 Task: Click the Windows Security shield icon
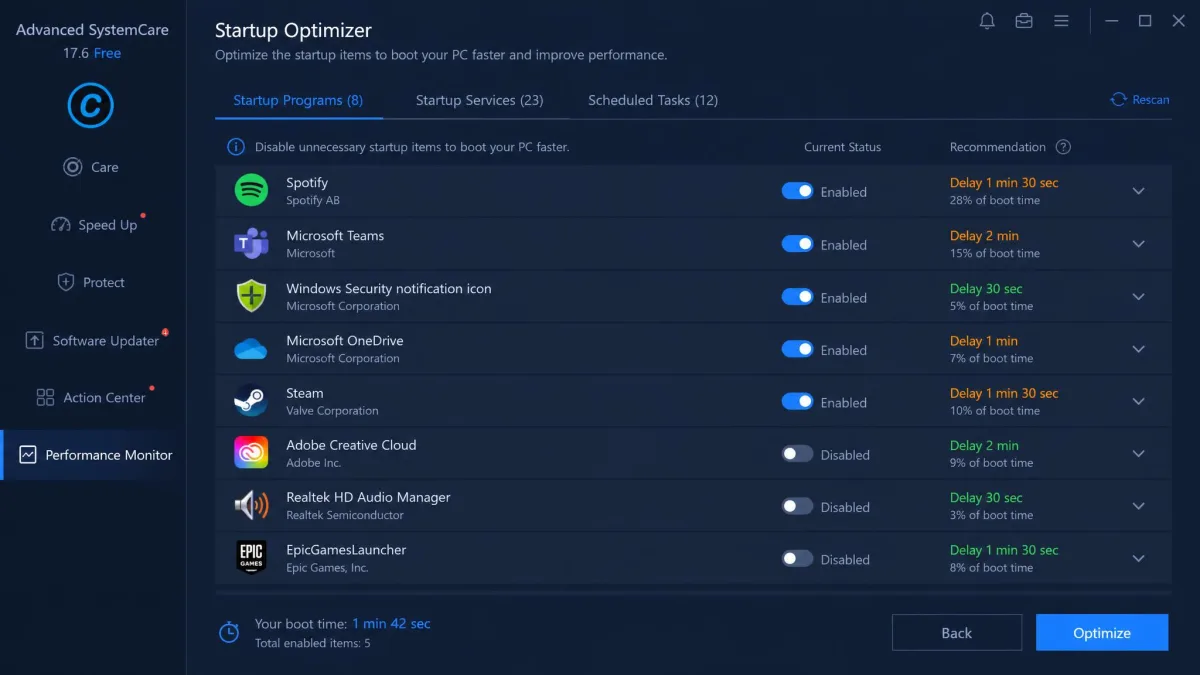[x=251, y=296]
